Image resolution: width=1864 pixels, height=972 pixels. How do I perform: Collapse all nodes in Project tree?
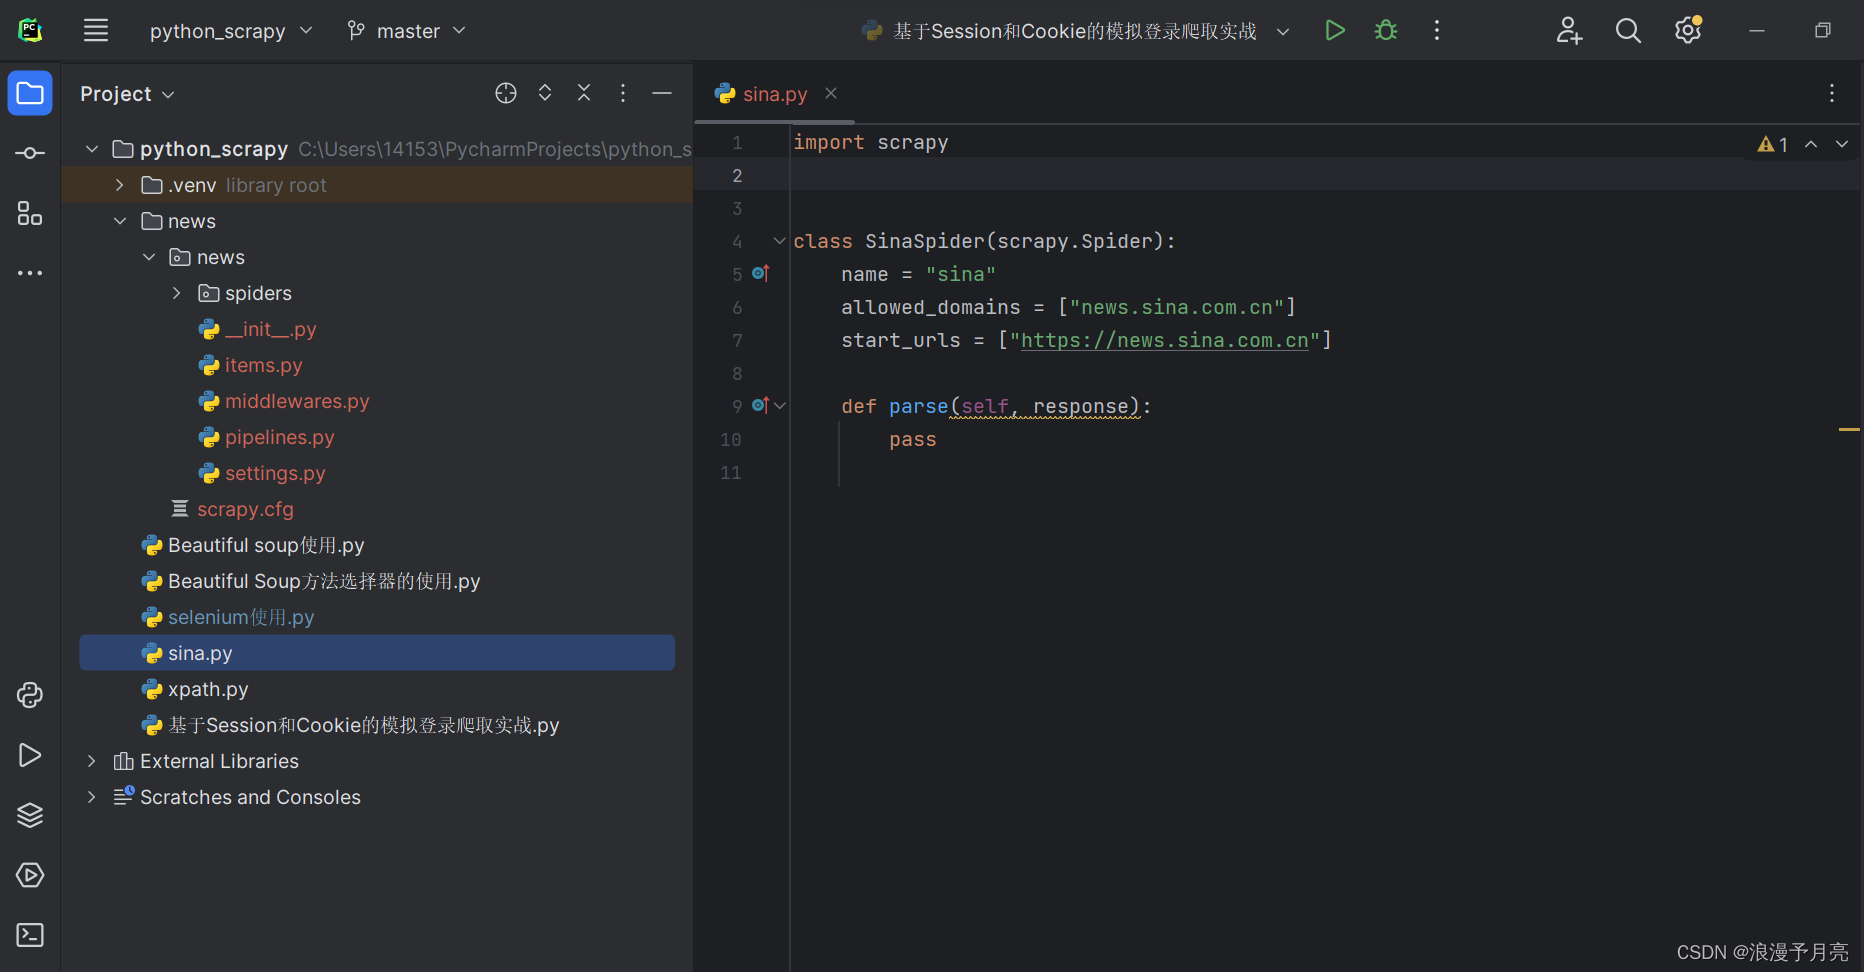click(584, 93)
